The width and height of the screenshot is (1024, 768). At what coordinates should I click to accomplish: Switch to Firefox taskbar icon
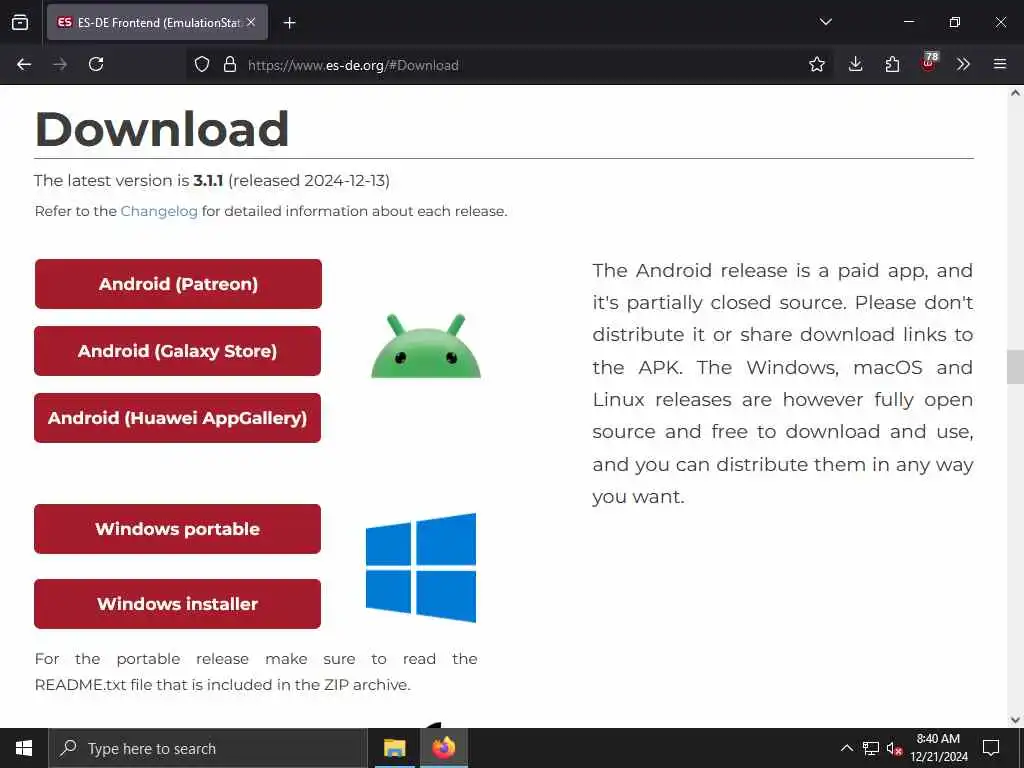click(x=443, y=748)
